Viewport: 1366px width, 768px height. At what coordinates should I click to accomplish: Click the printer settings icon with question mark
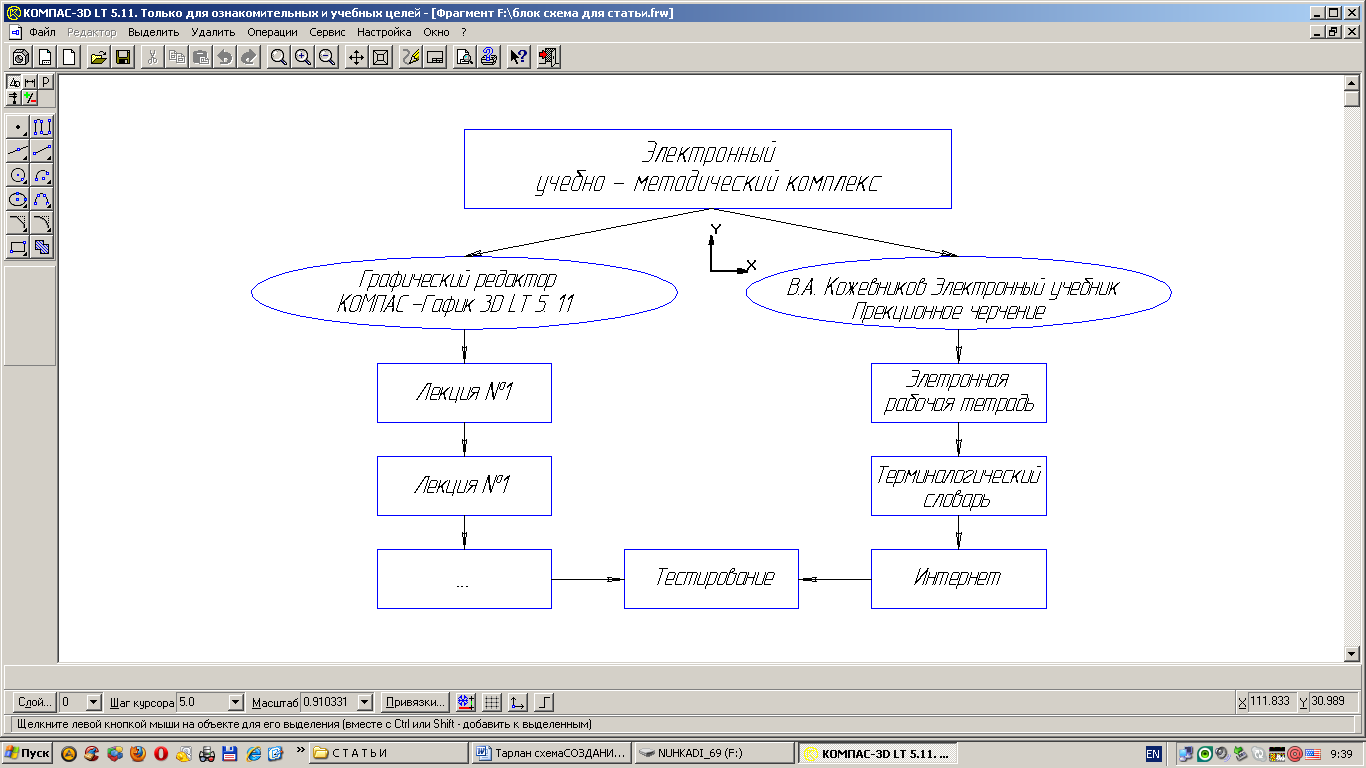point(489,57)
